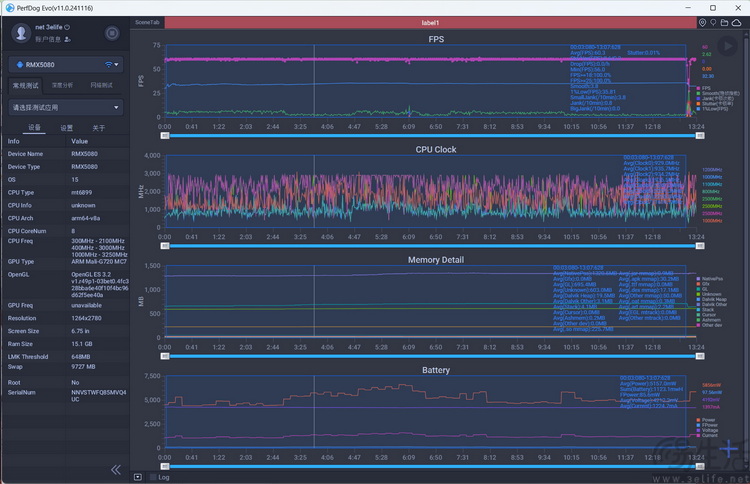Toggle the FPower legend in Battery chart
This screenshot has height=484, width=750.
pyautogui.click(x=707, y=425)
